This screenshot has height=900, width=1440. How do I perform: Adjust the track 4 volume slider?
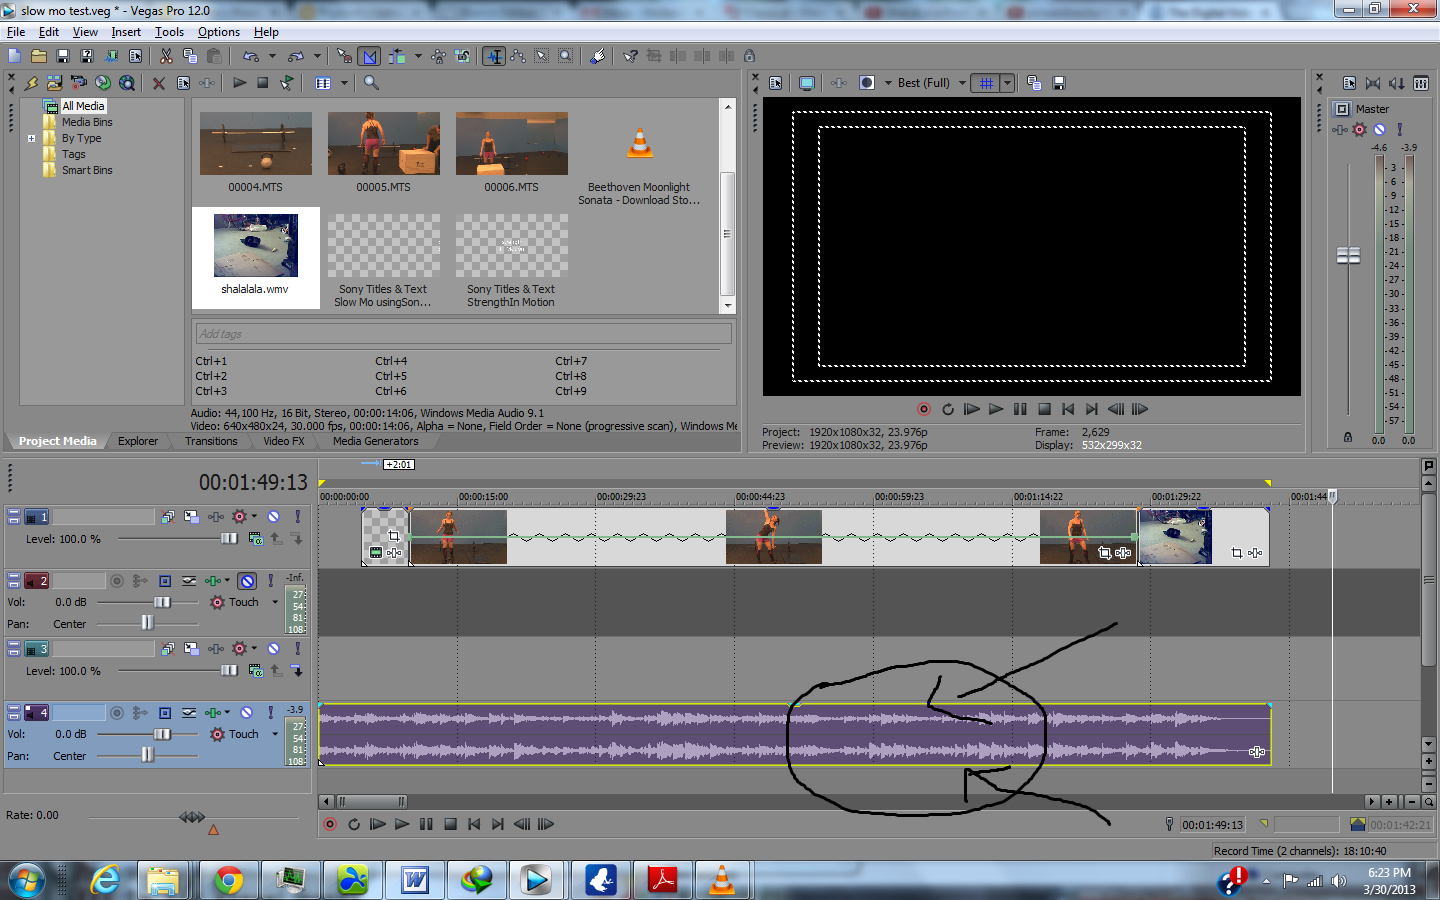tap(162, 734)
